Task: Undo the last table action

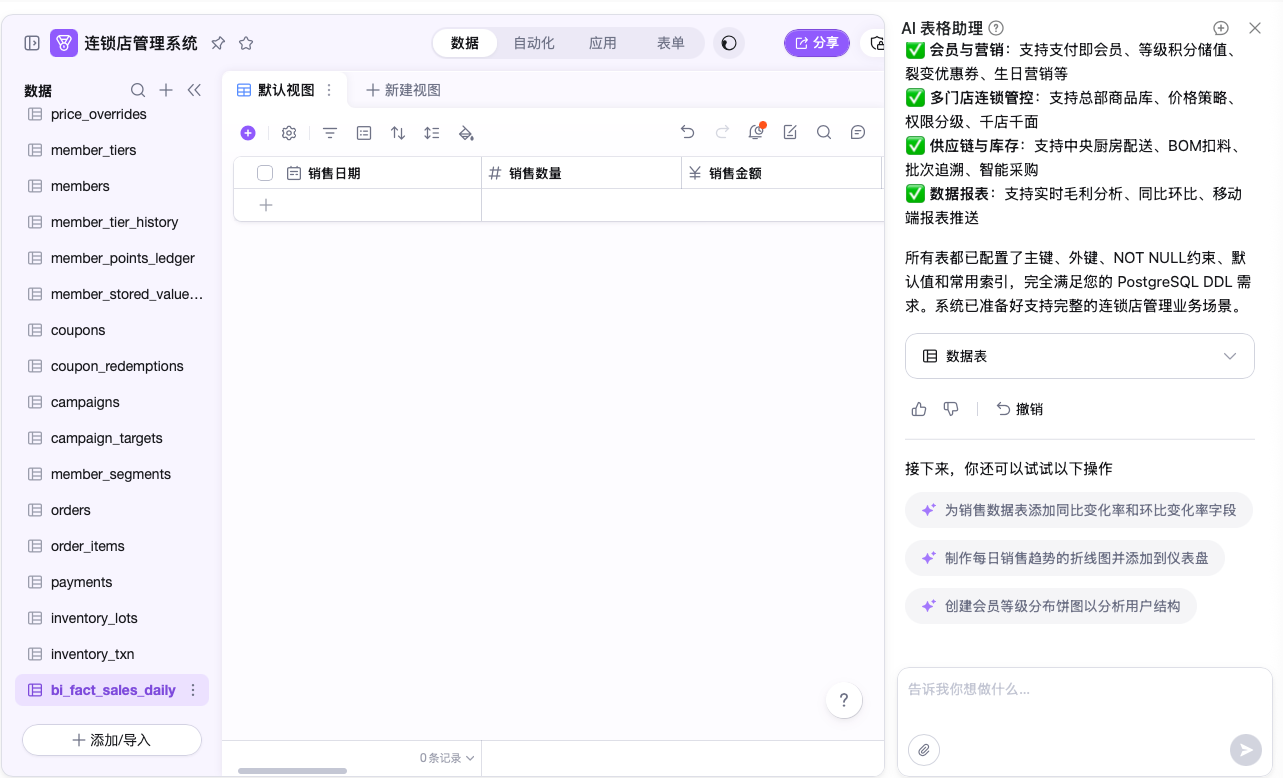Action: (687, 132)
